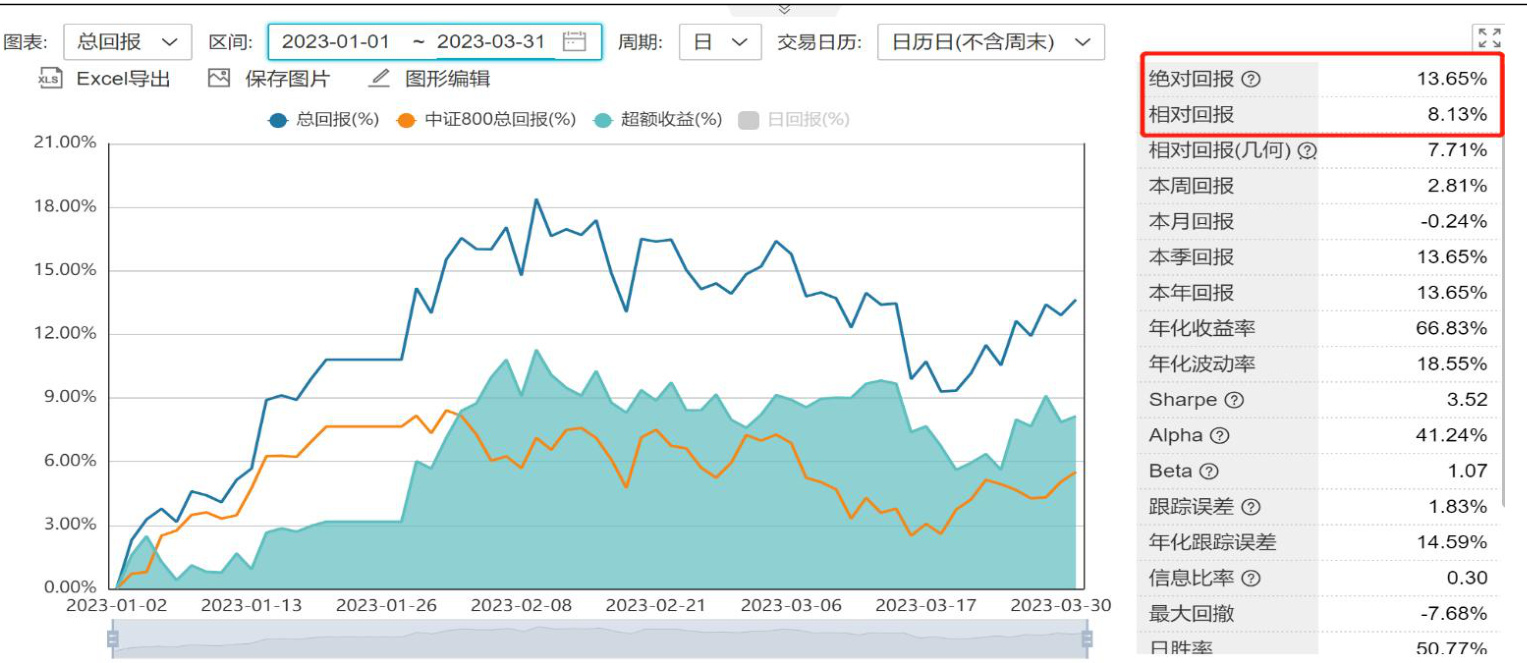
Task: Open the date range calendar icon
Action: tap(574, 42)
